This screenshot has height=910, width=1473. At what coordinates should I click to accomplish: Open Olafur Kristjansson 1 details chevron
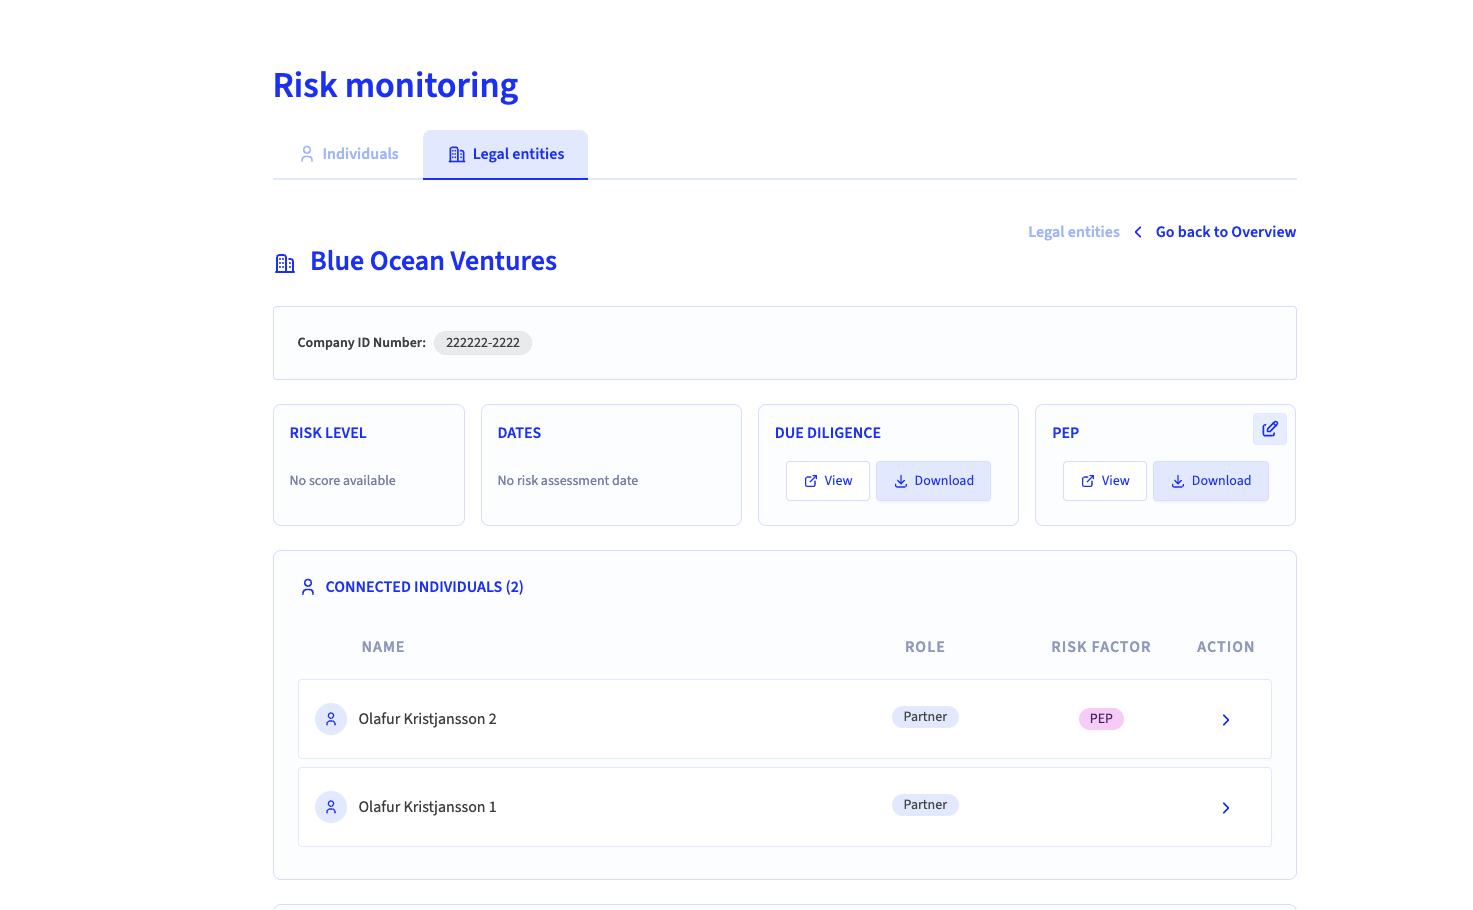1226,808
